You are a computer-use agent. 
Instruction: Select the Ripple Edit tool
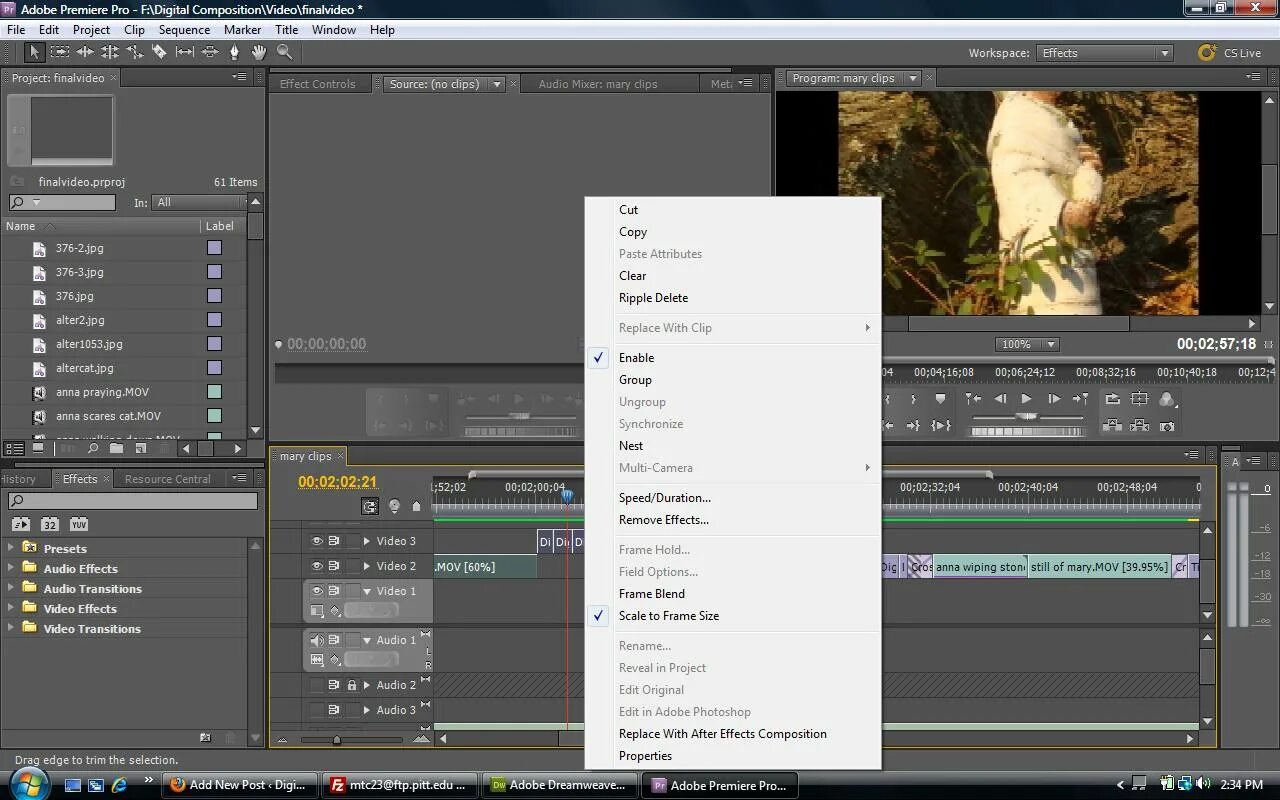click(85, 52)
